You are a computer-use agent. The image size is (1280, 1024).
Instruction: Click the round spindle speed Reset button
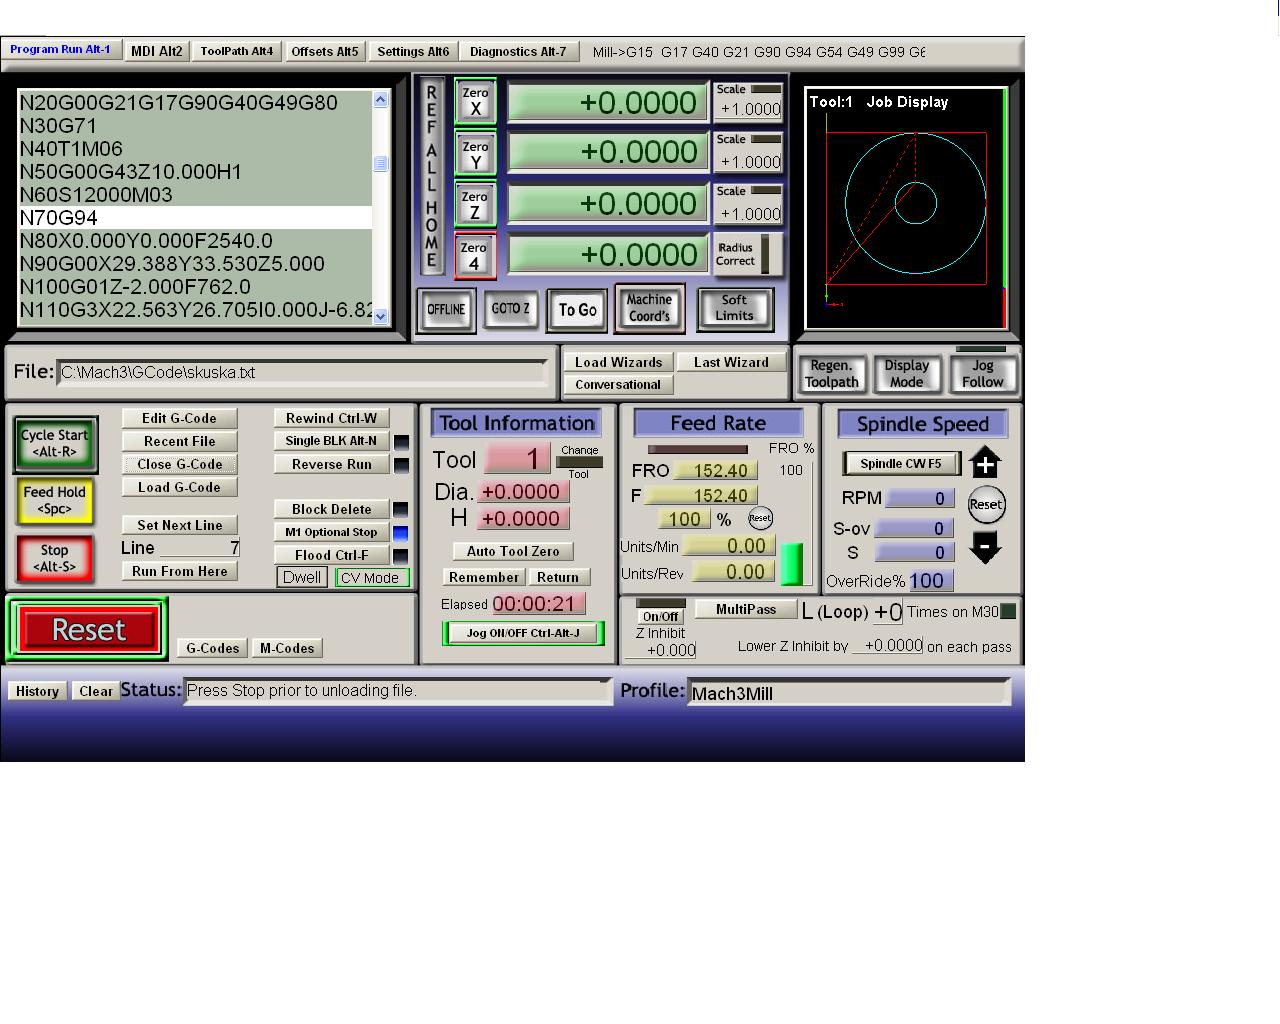986,504
